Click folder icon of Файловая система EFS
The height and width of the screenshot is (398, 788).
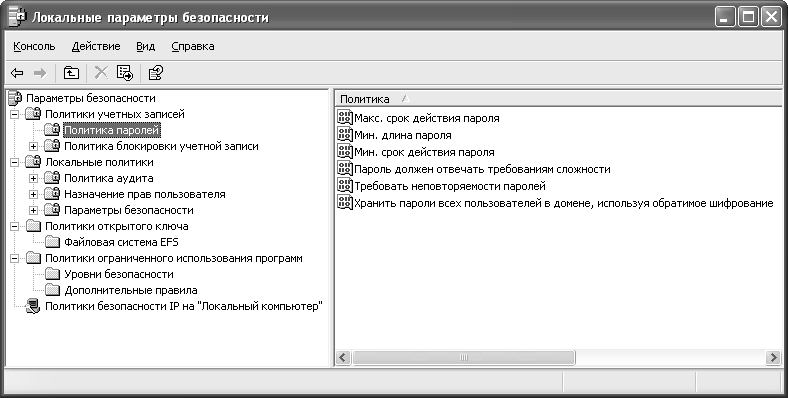point(52,242)
